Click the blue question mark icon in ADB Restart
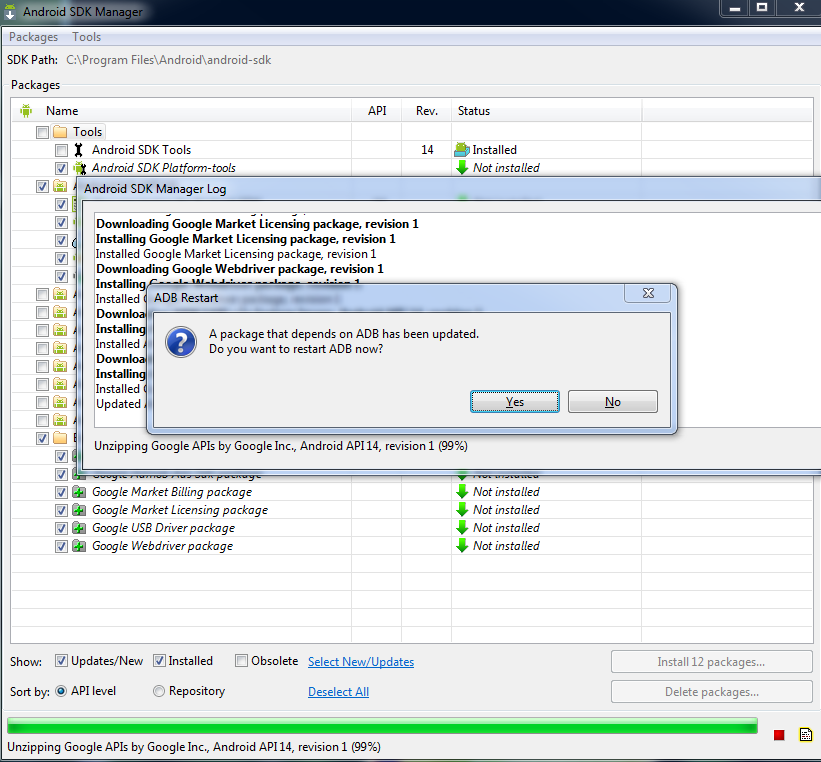This screenshot has height=762, width=821. click(181, 343)
